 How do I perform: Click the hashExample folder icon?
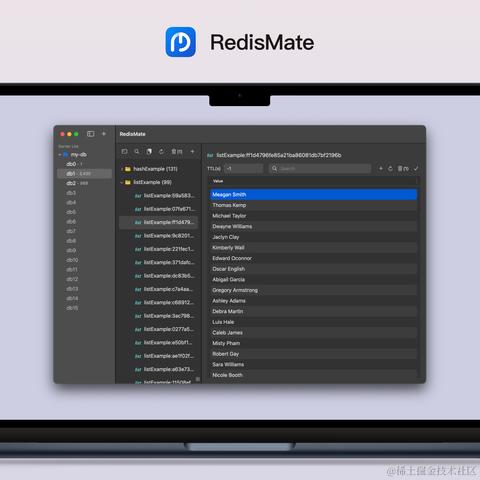(128, 169)
